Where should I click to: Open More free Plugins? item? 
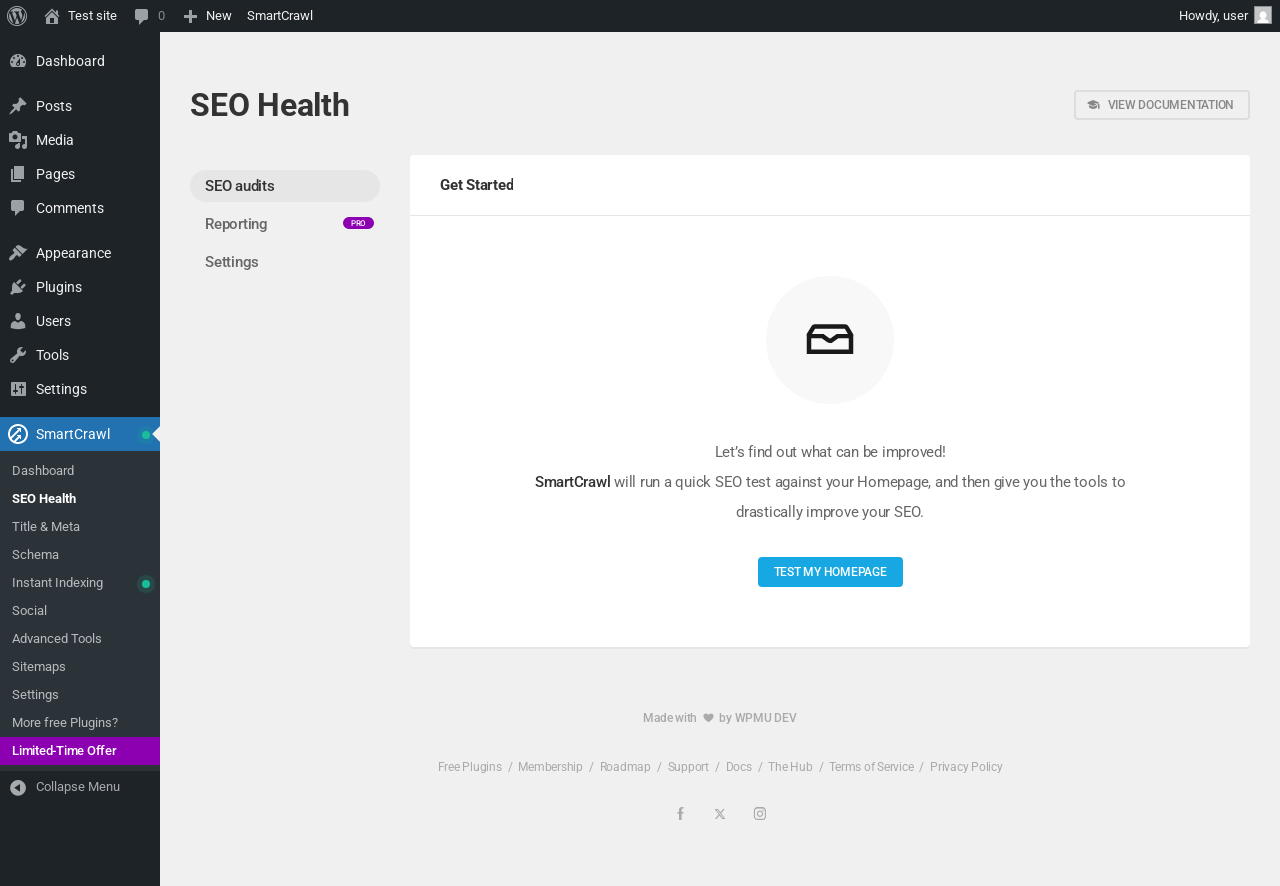(80, 723)
